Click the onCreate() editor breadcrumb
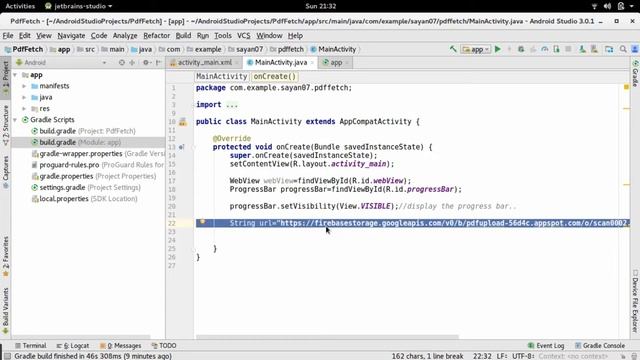640x360 pixels. (275, 76)
